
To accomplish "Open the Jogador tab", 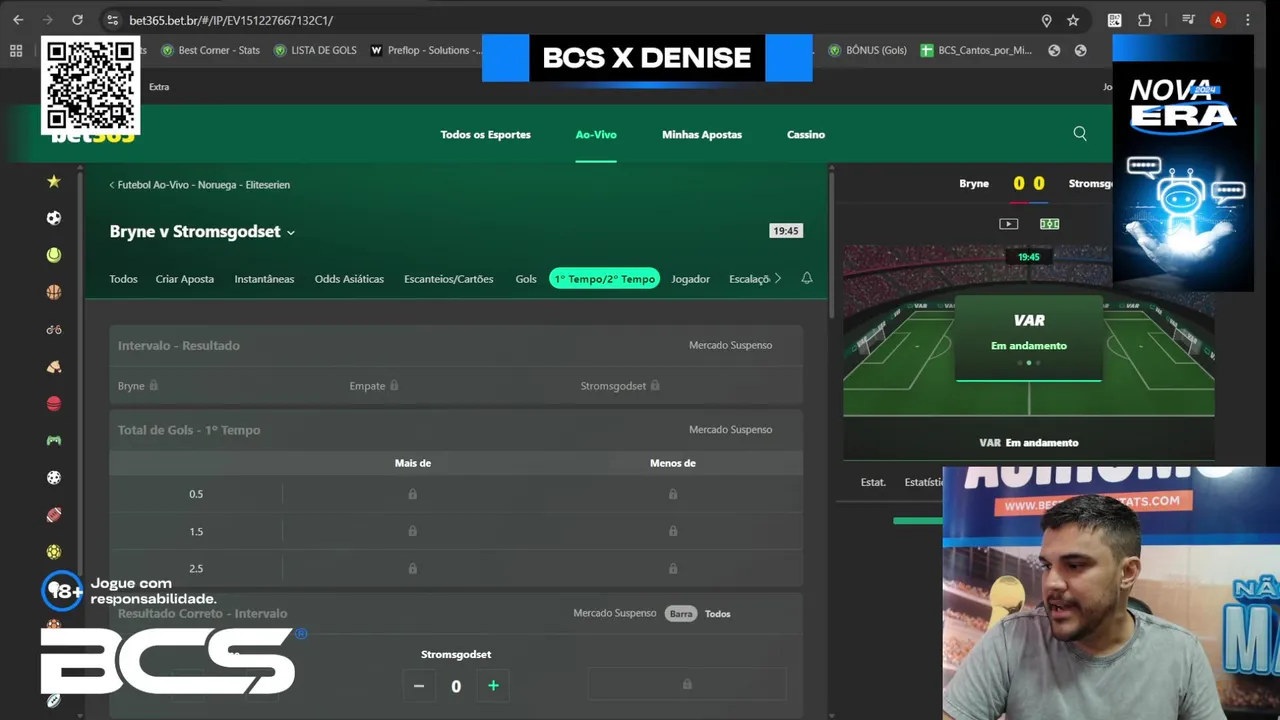I will (x=690, y=279).
